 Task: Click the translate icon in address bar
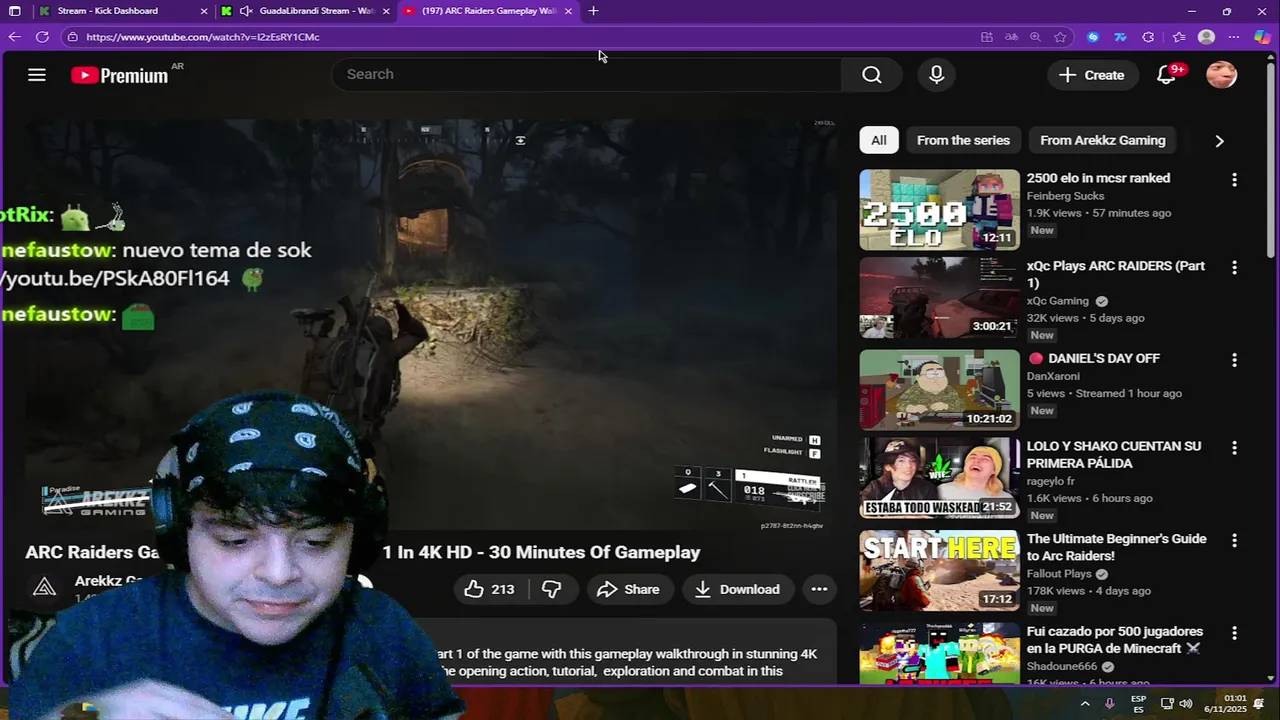coord(1011,37)
